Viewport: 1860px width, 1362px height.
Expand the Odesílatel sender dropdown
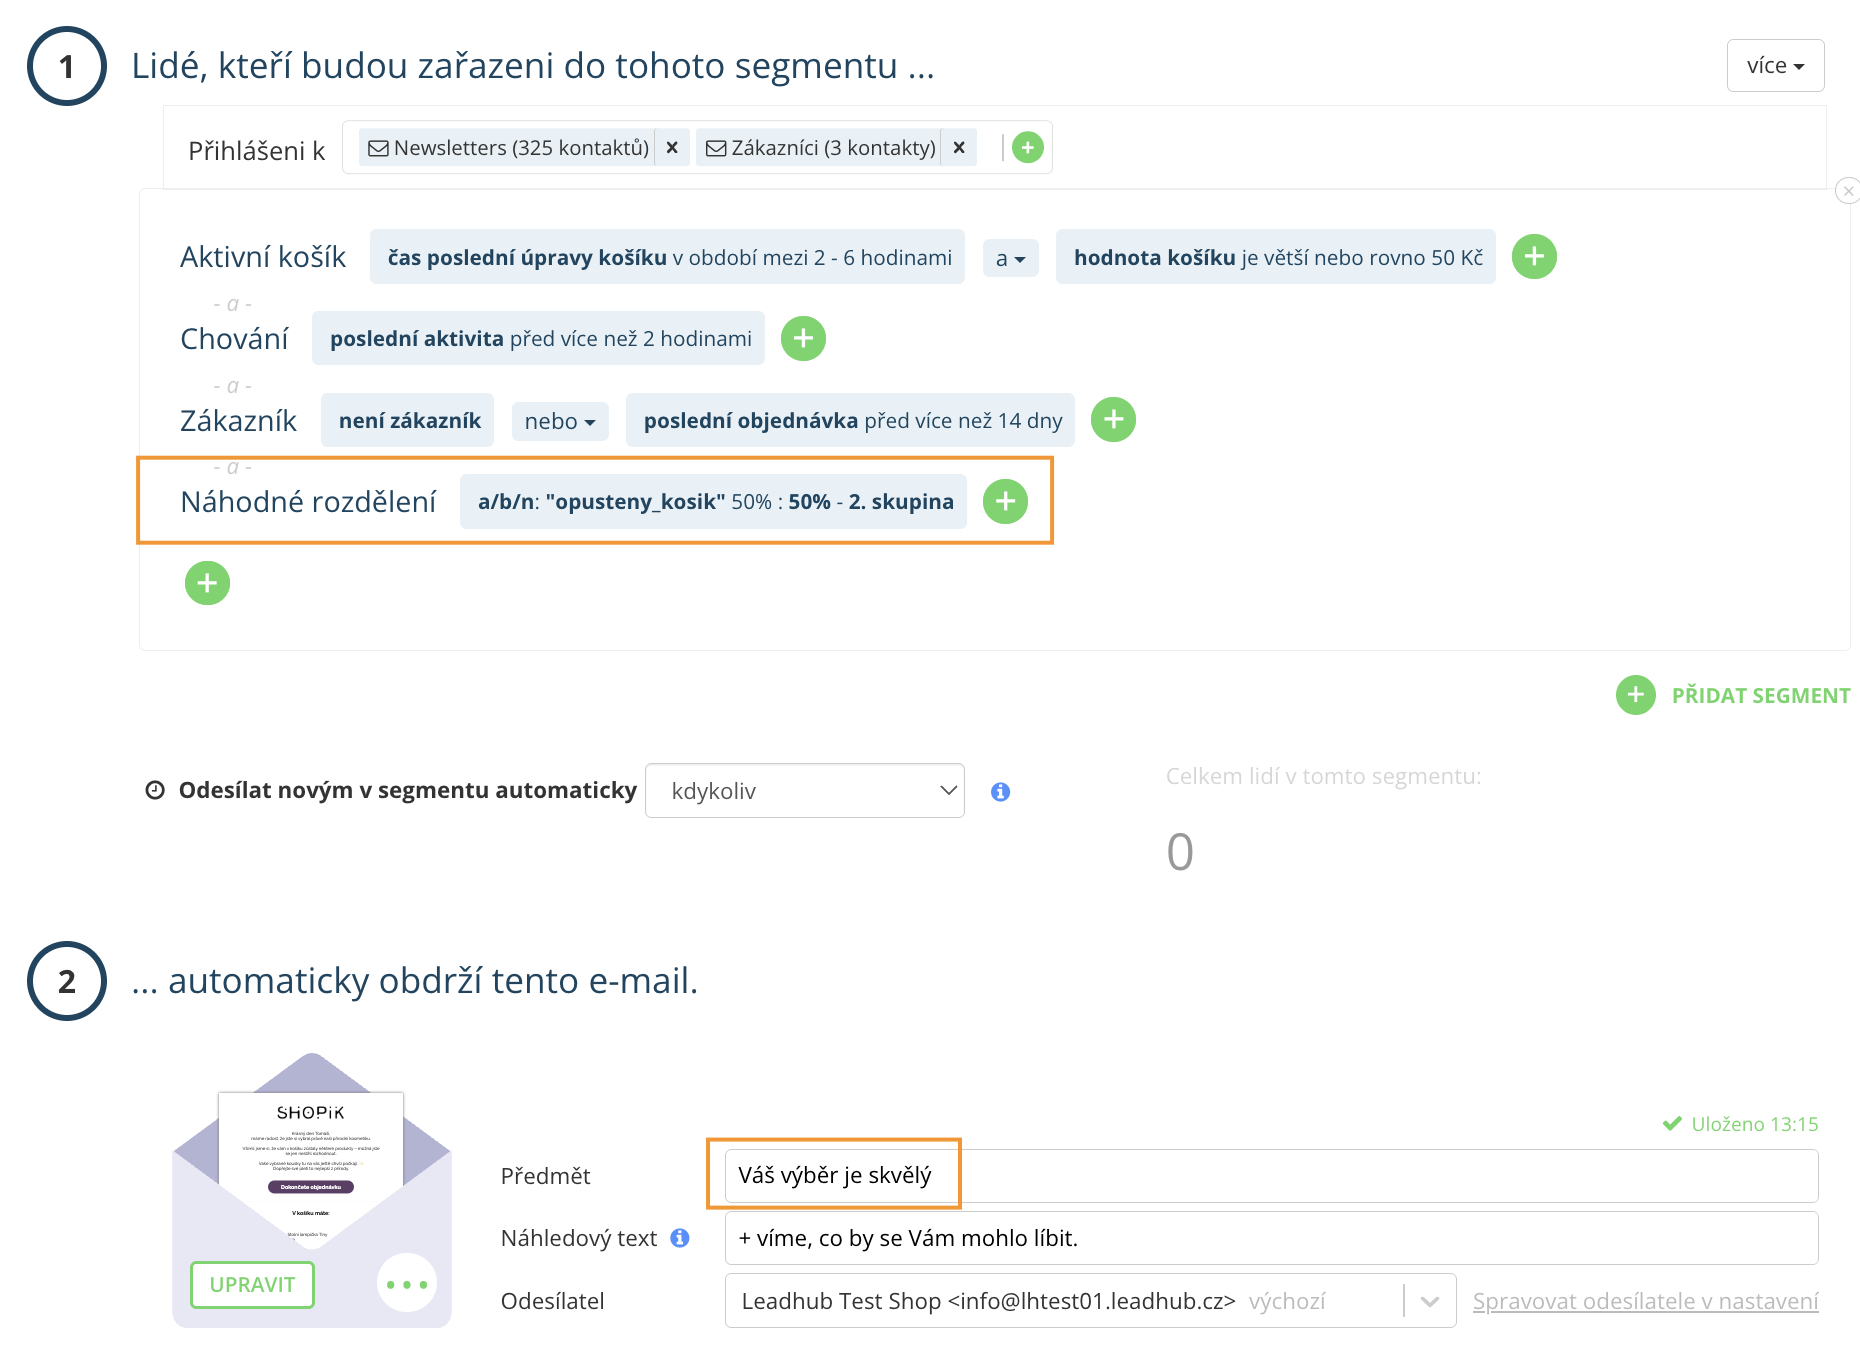coord(1429,1301)
